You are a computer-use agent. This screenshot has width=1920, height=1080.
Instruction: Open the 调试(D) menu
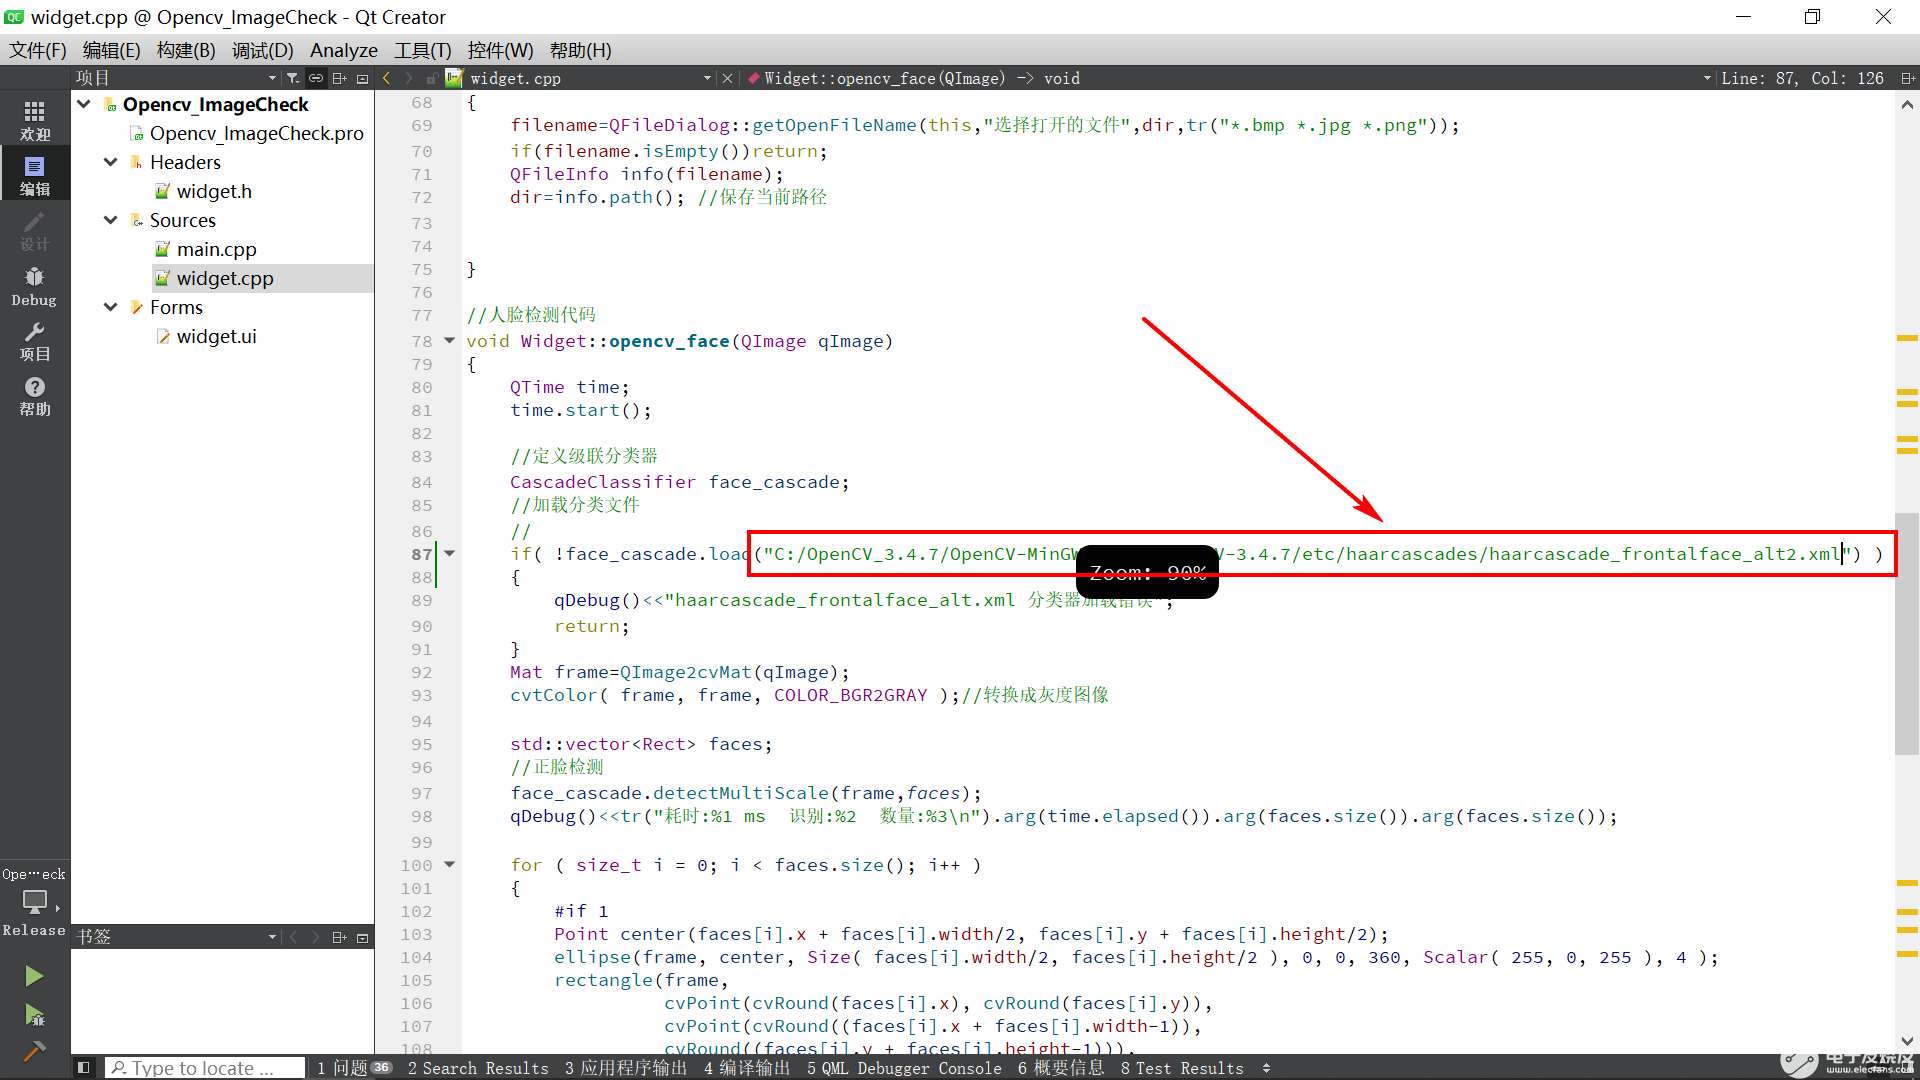click(262, 50)
